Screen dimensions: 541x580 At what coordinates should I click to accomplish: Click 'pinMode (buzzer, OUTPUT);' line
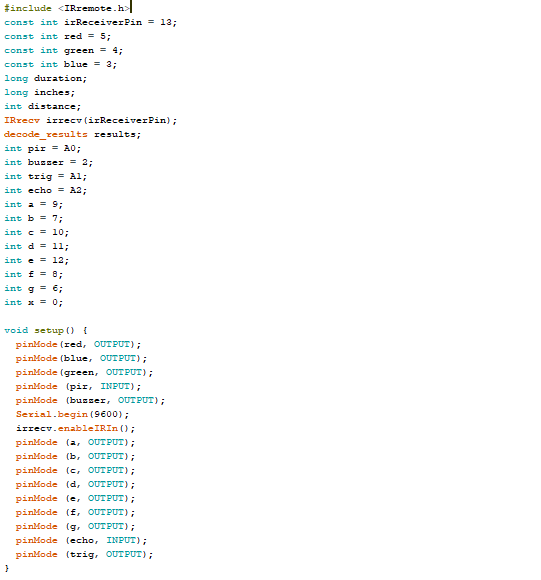(x=90, y=401)
